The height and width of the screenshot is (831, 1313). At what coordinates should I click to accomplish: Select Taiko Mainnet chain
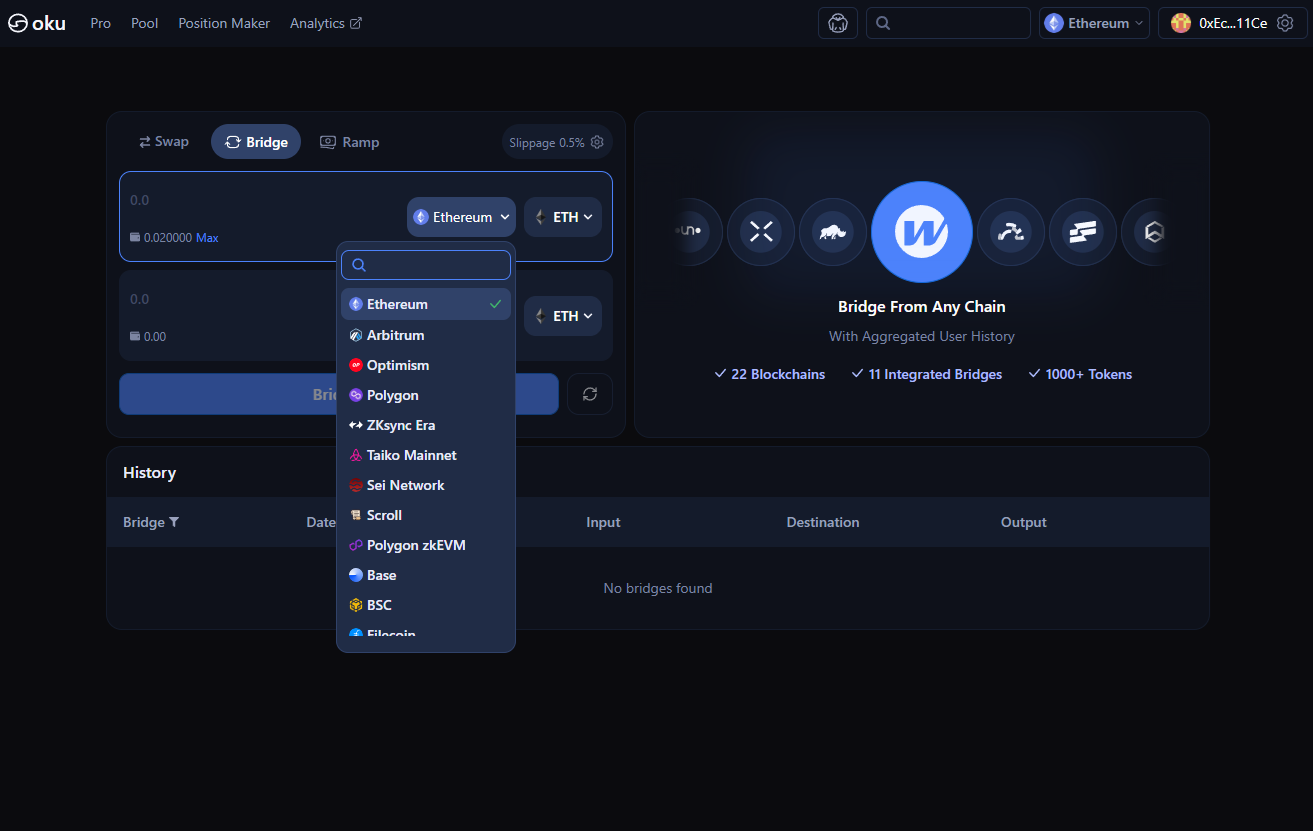[x=426, y=455]
